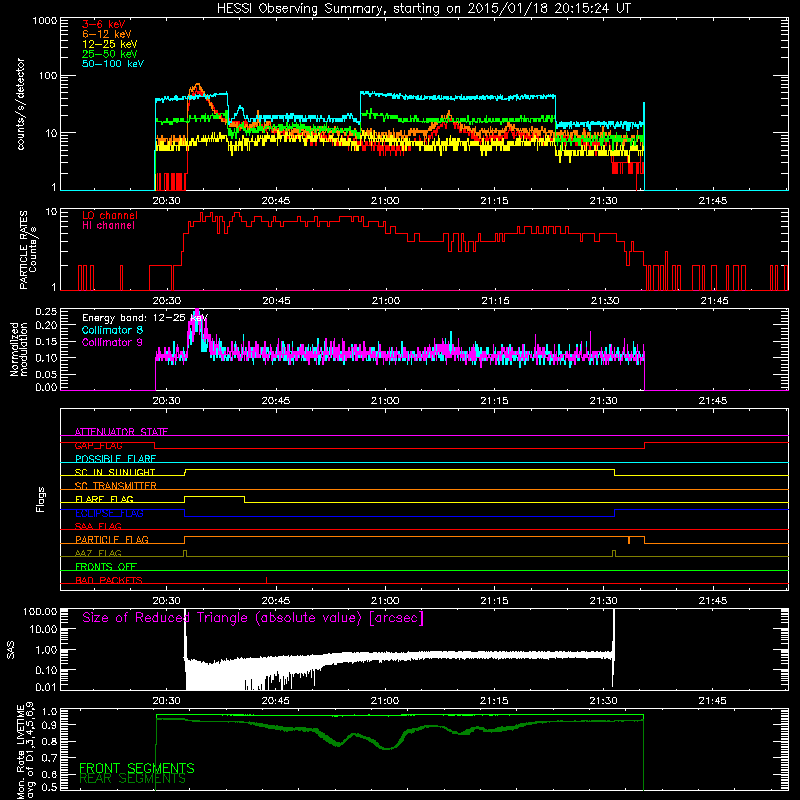Click the 'SC_TRANSMITTER' flag label
This screenshot has height=800, width=800.
(116, 486)
